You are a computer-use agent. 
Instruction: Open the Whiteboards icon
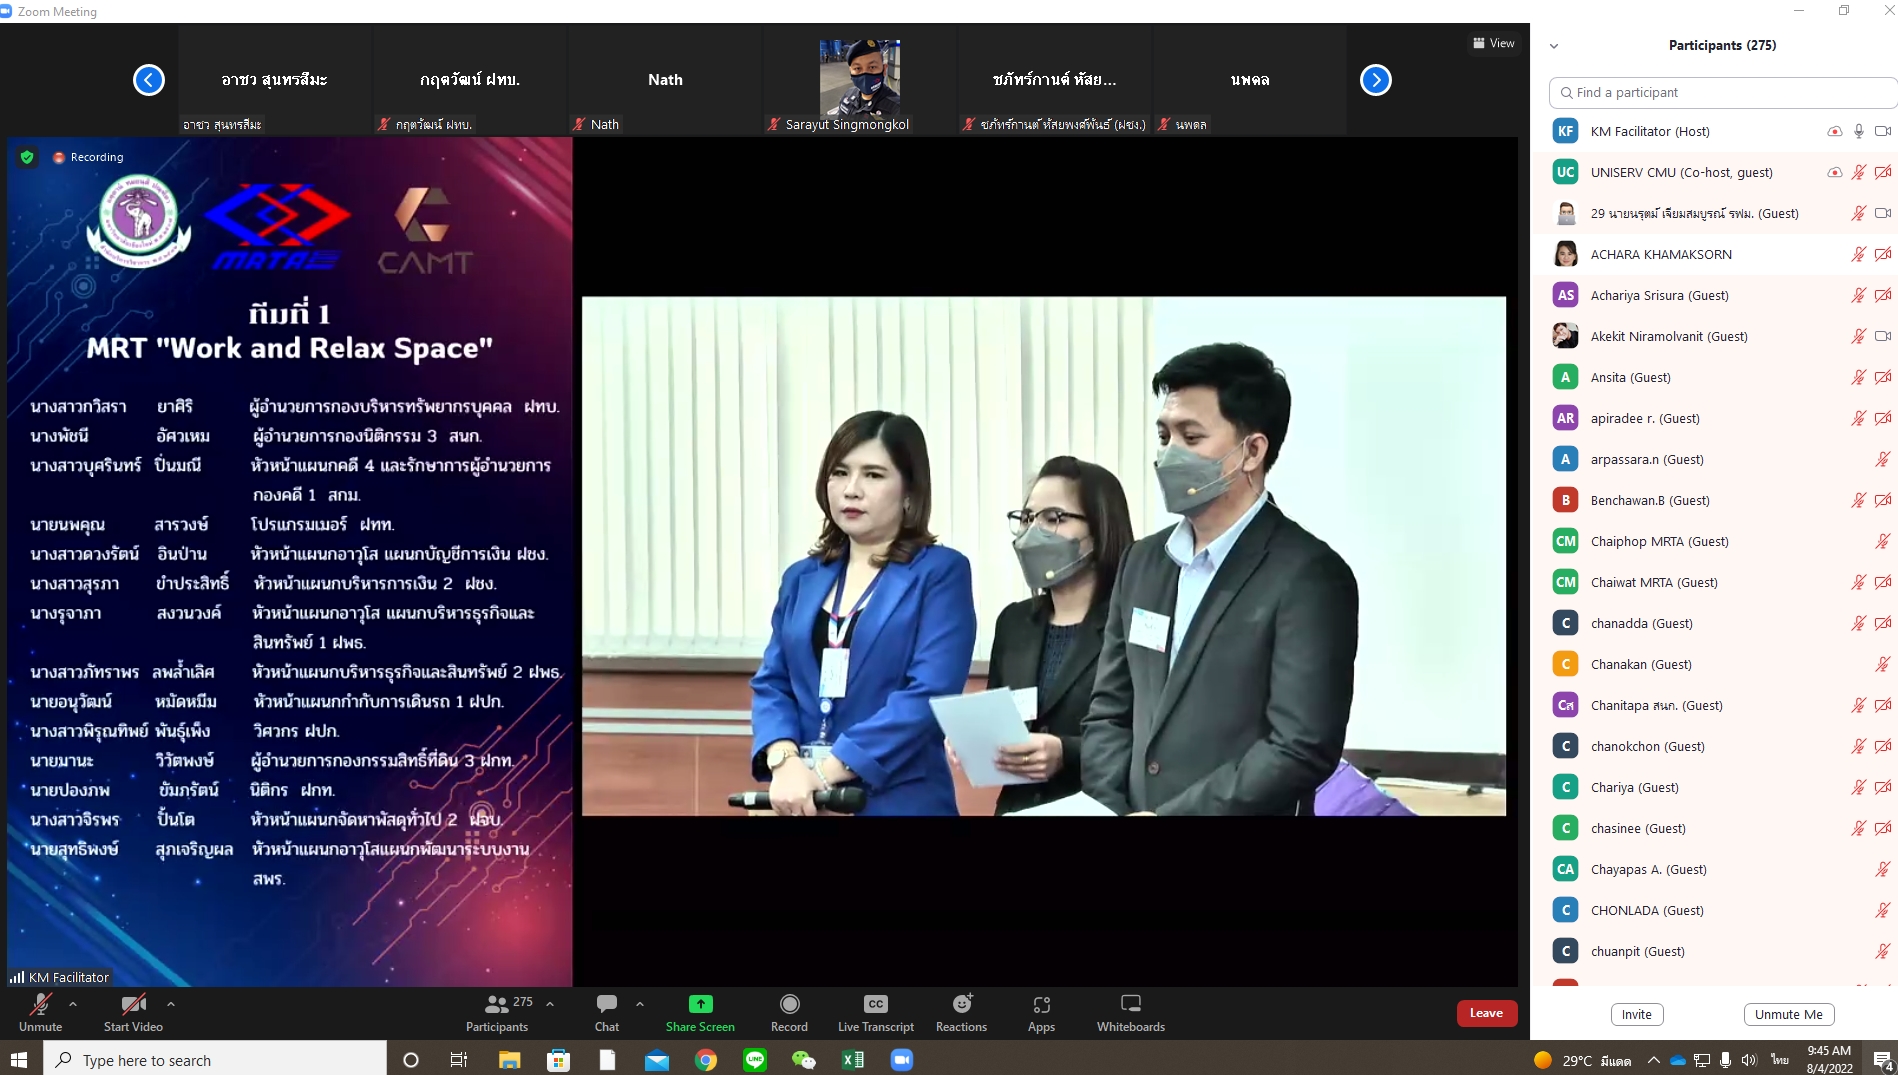(x=1131, y=1003)
